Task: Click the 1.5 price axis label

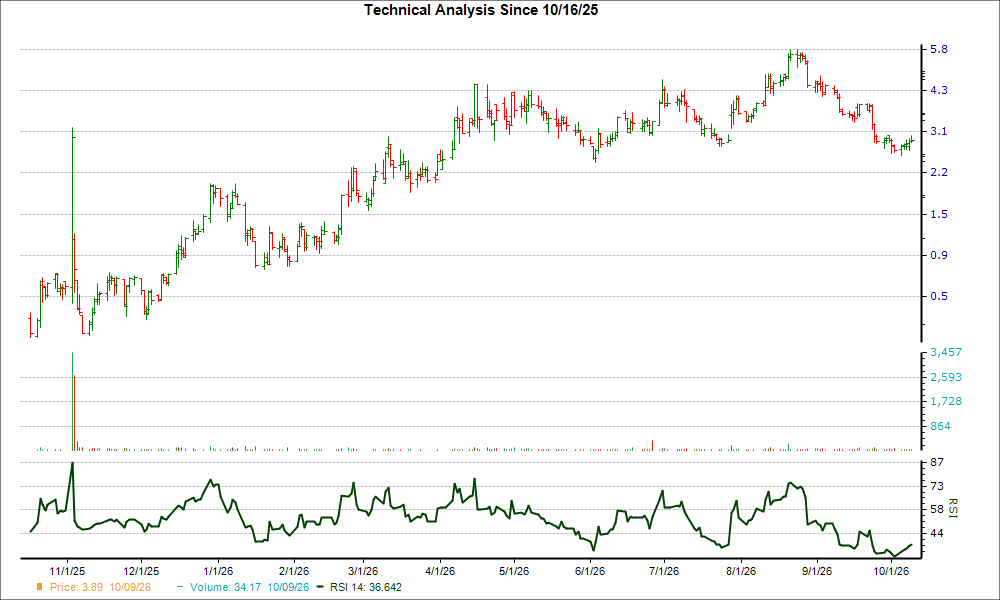Action: [x=939, y=214]
